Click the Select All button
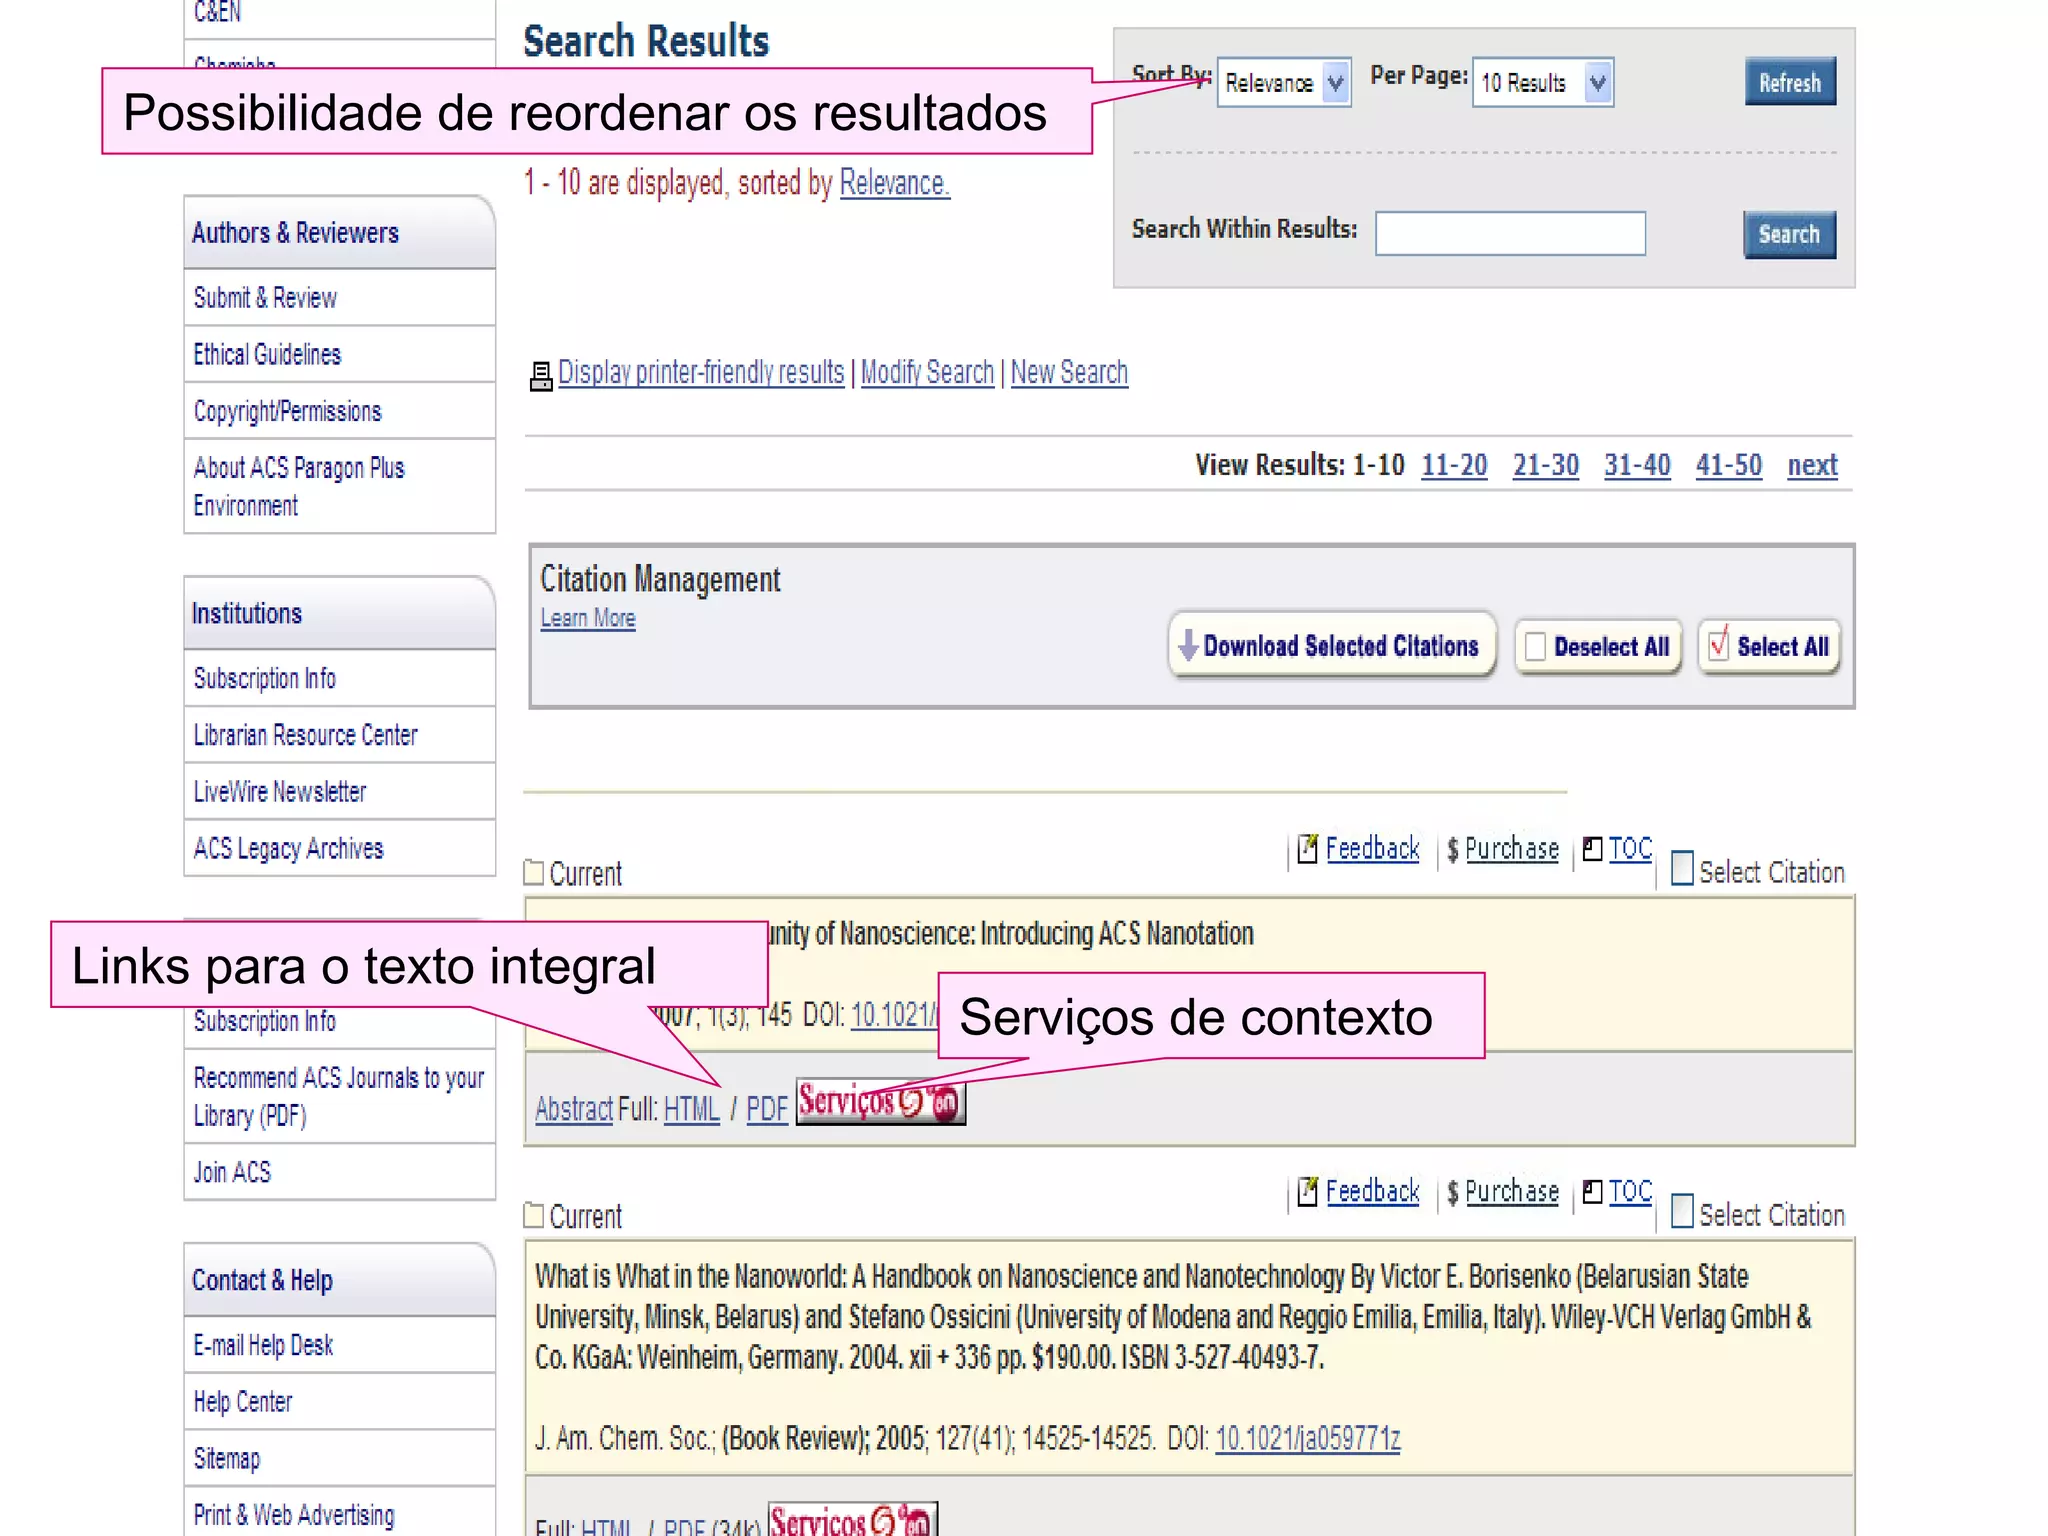 click(x=1769, y=647)
